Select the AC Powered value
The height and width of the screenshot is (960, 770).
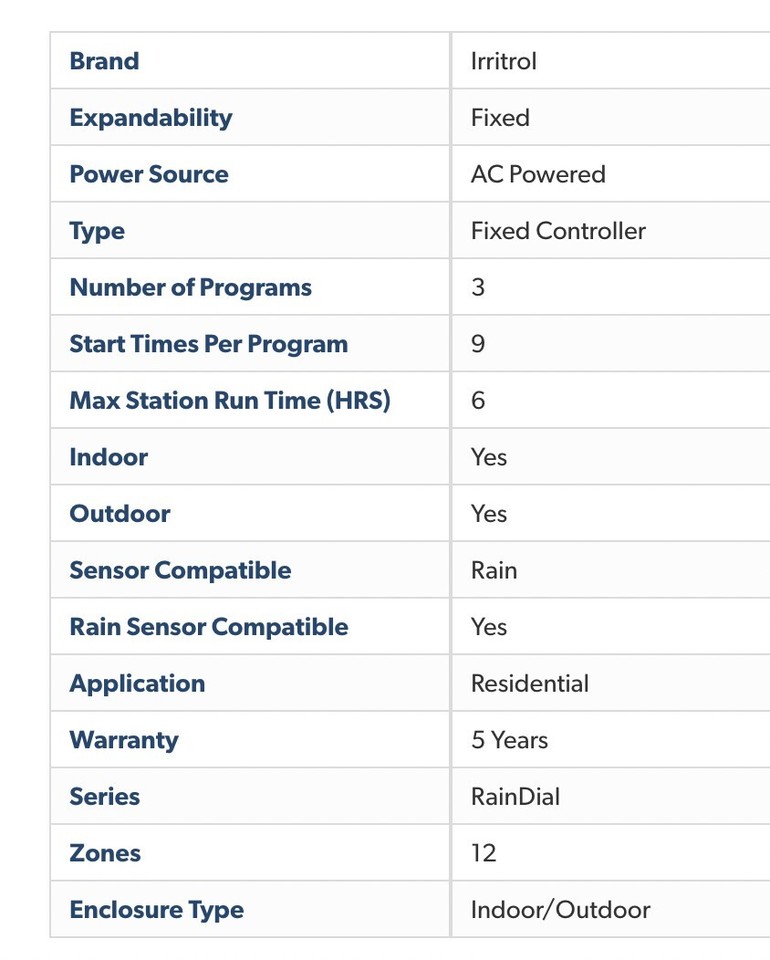tap(538, 174)
